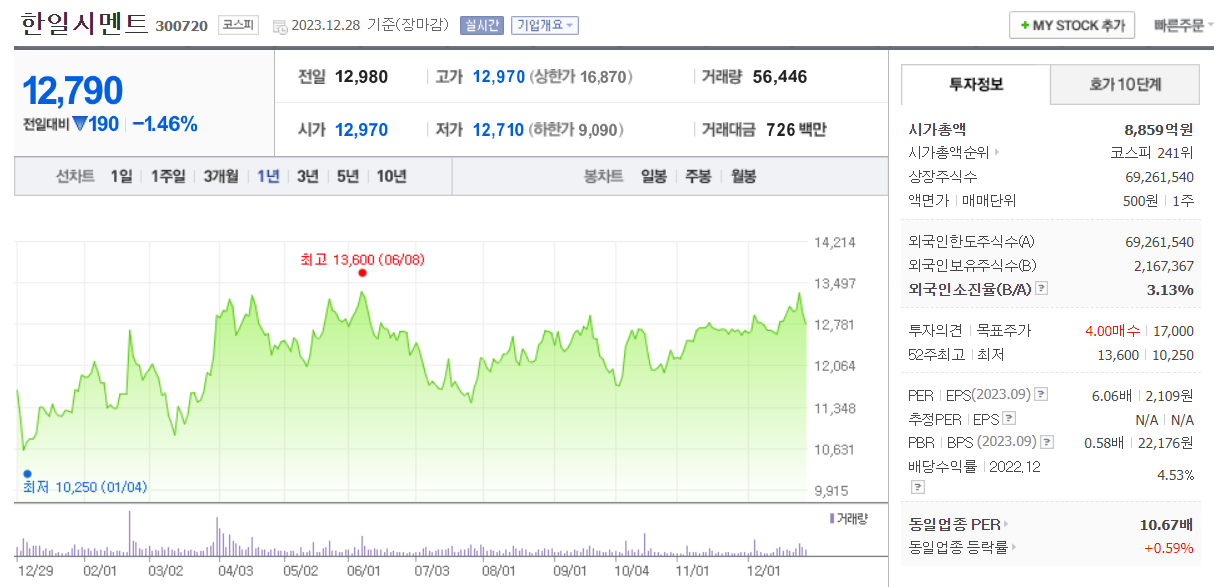
Task: Click the 동일업종 PER link
Action: pos(954,524)
